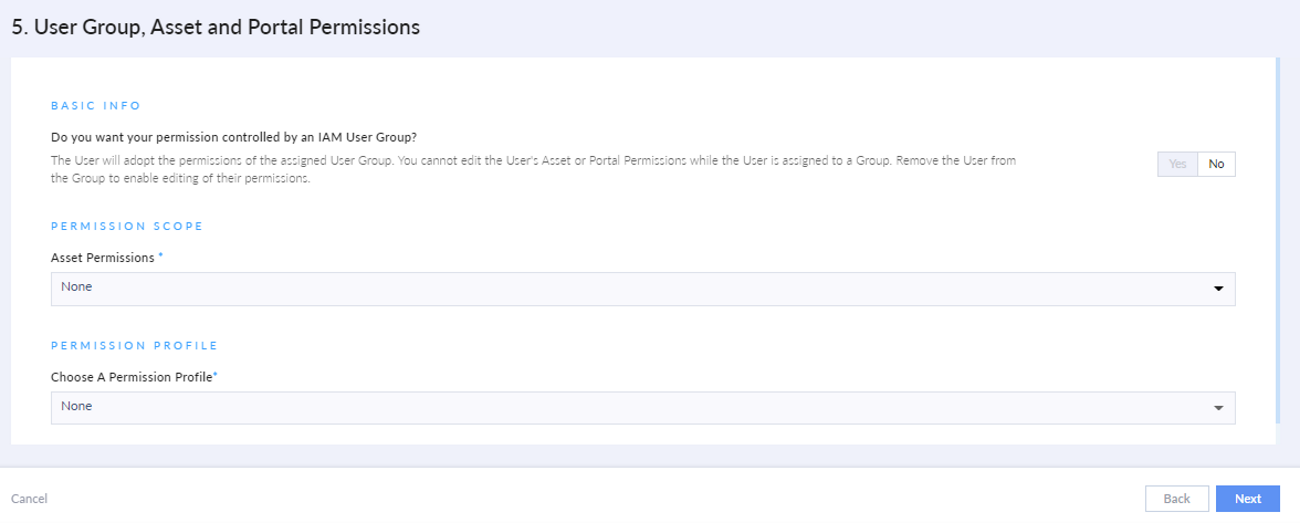Cancel the user setup wizard

click(29, 498)
